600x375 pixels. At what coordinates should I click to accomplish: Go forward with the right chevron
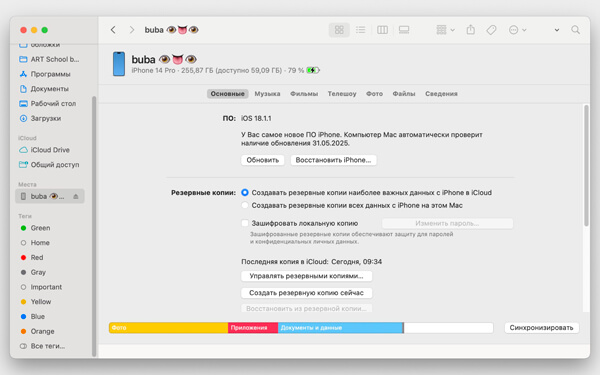132,30
